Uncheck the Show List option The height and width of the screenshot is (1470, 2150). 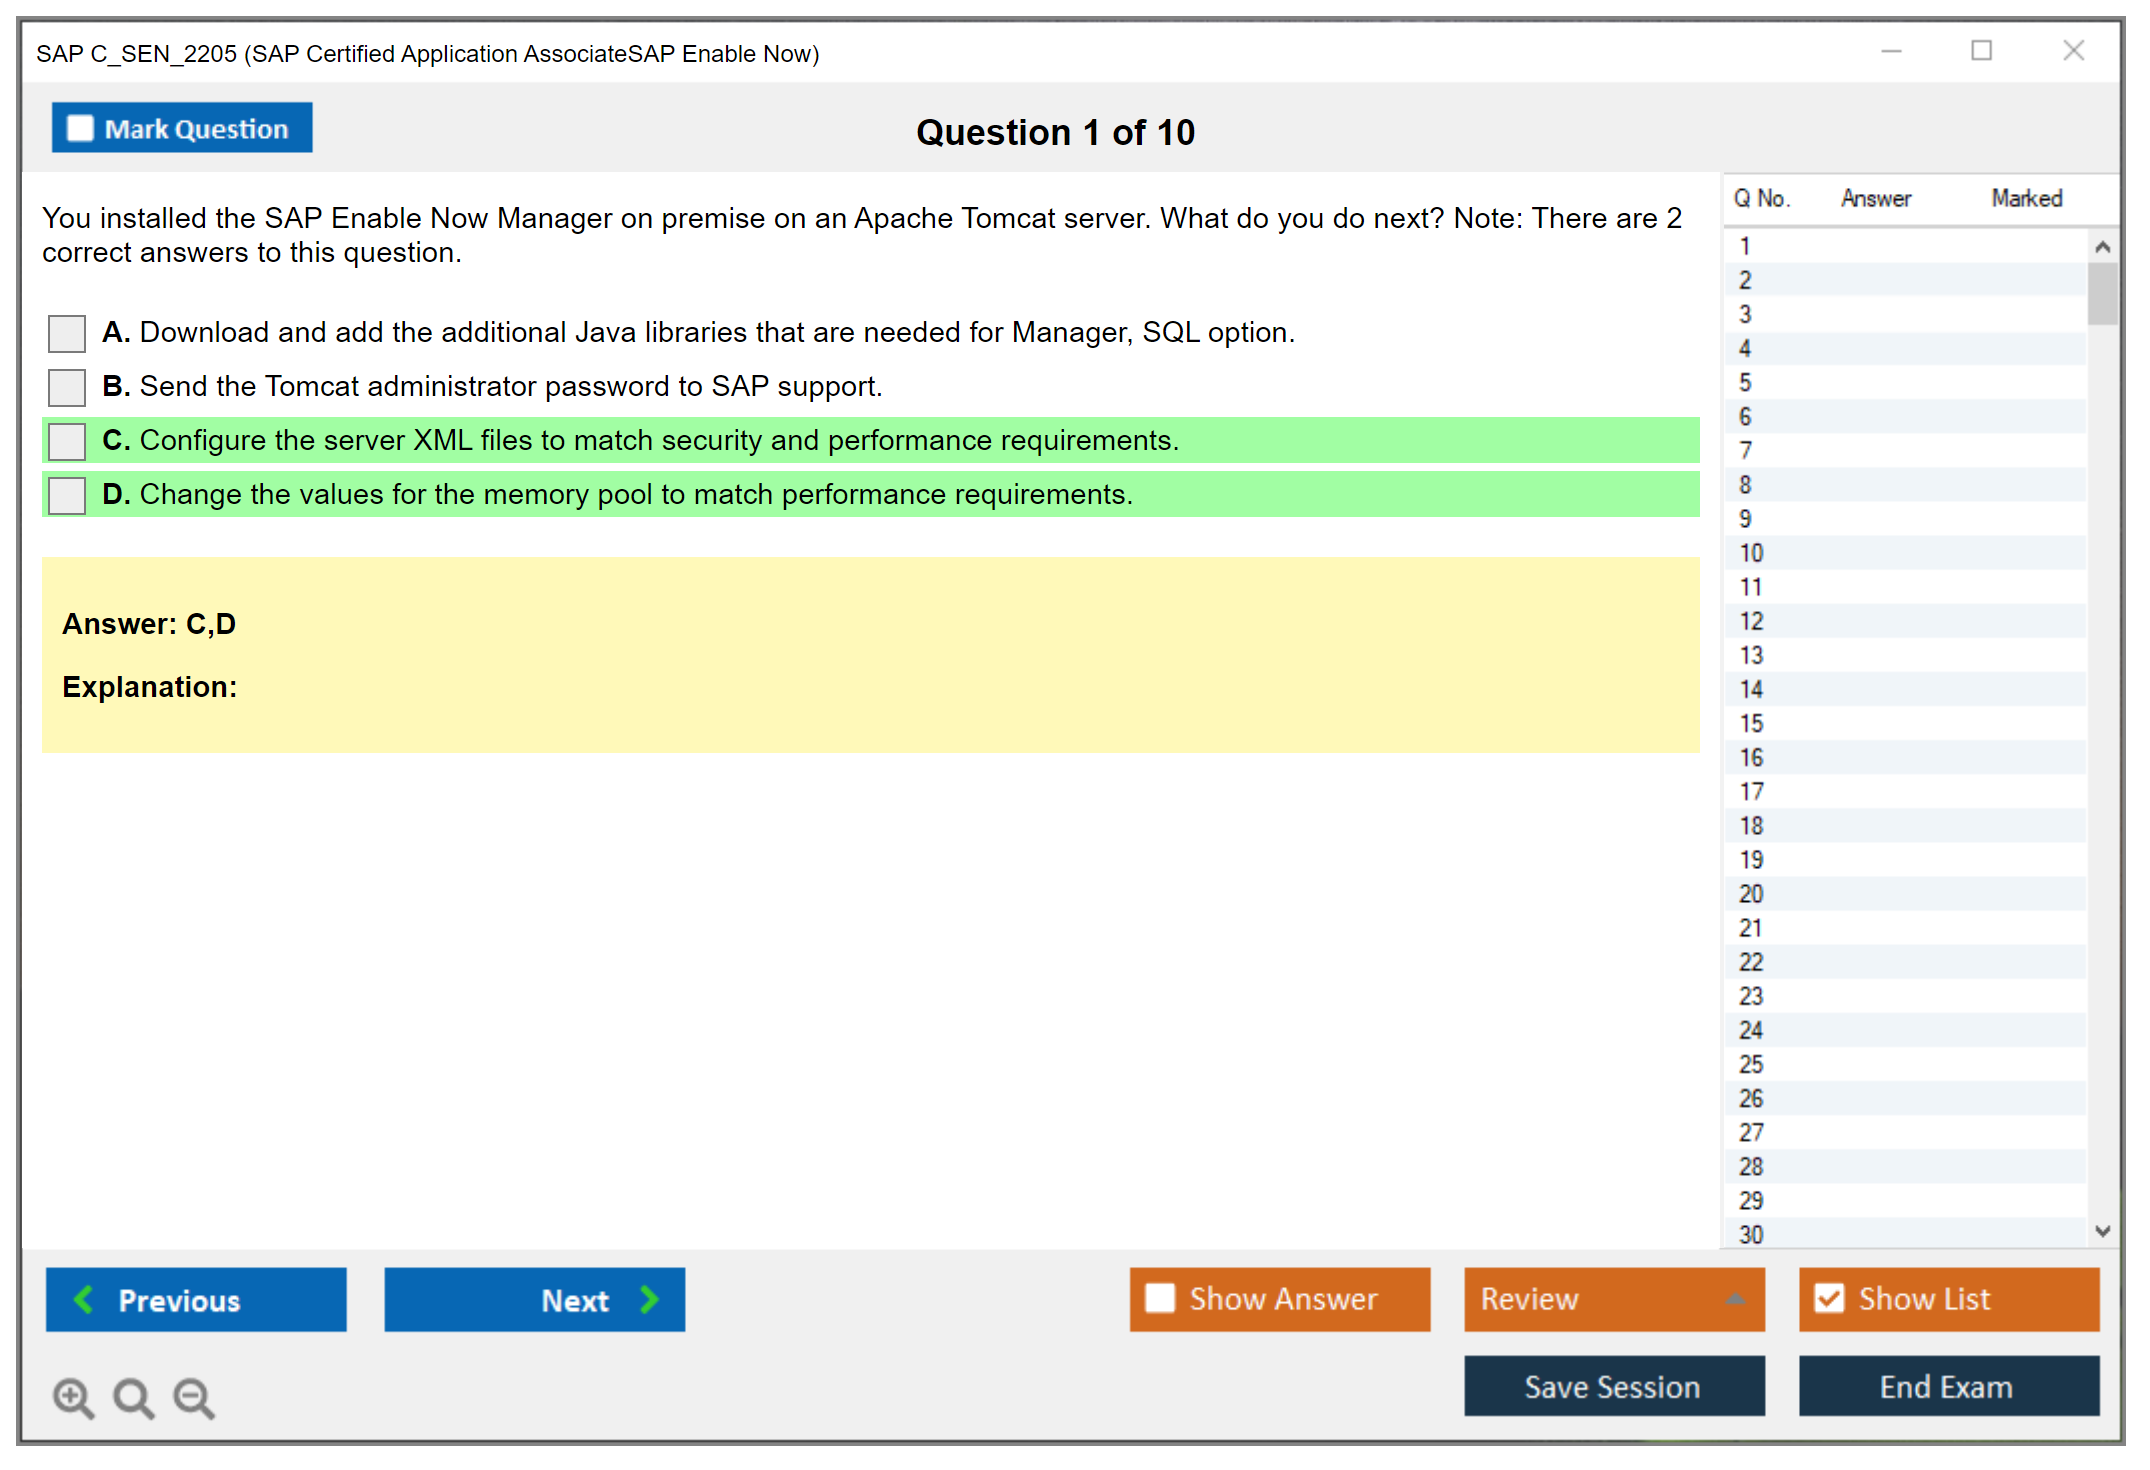pos(1829,1298)
